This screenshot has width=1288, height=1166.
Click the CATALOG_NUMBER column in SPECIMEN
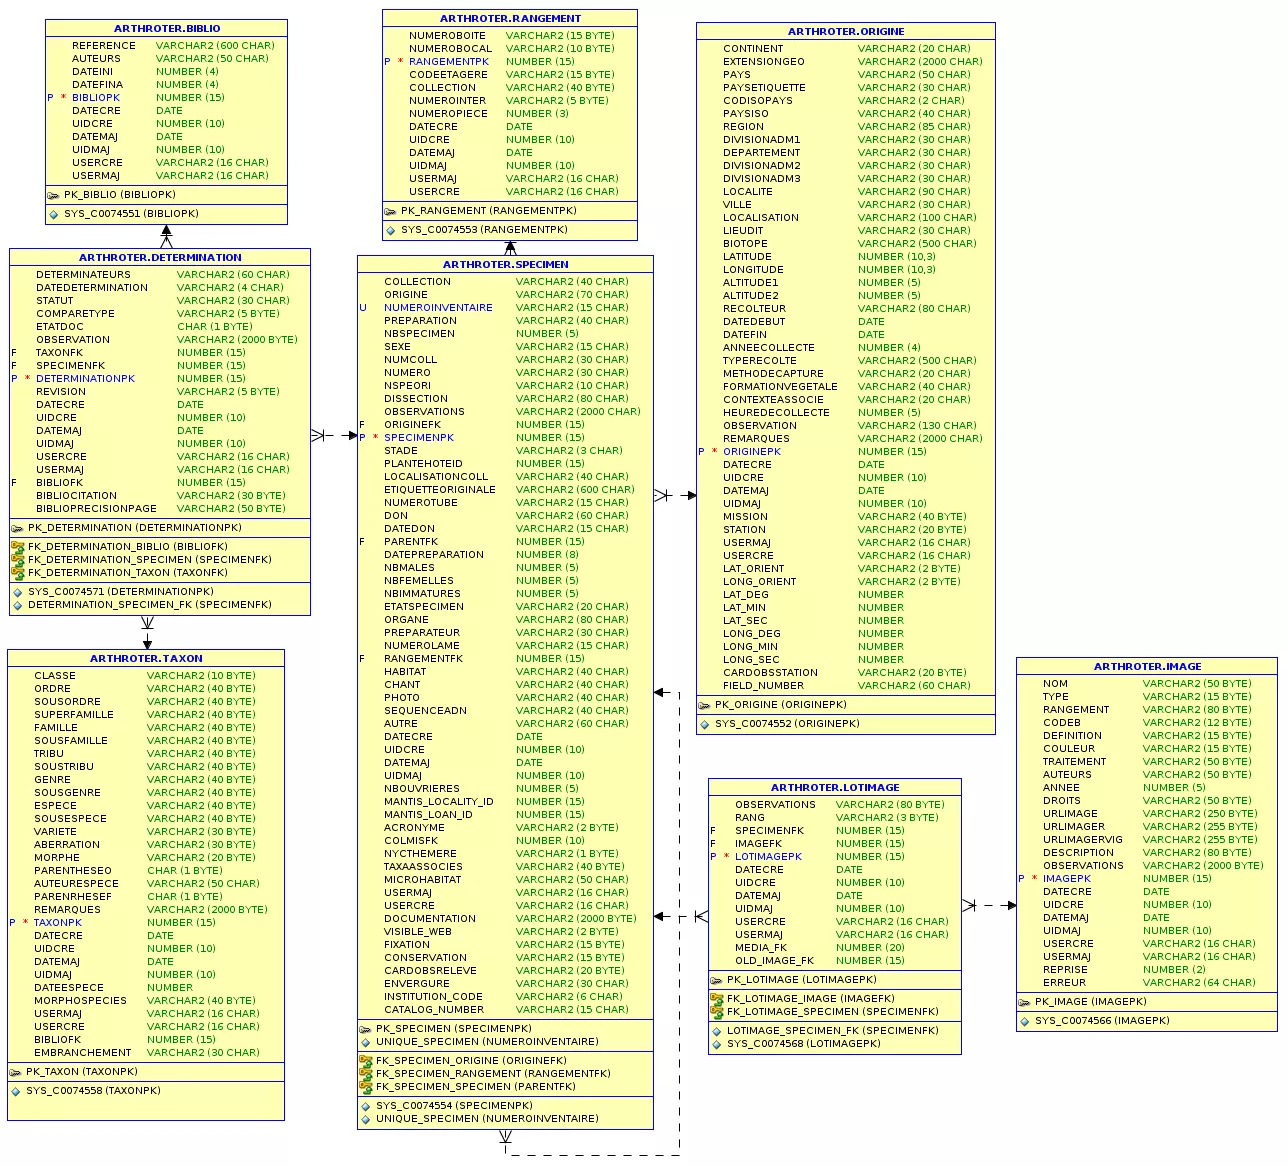click(434, 1010)
